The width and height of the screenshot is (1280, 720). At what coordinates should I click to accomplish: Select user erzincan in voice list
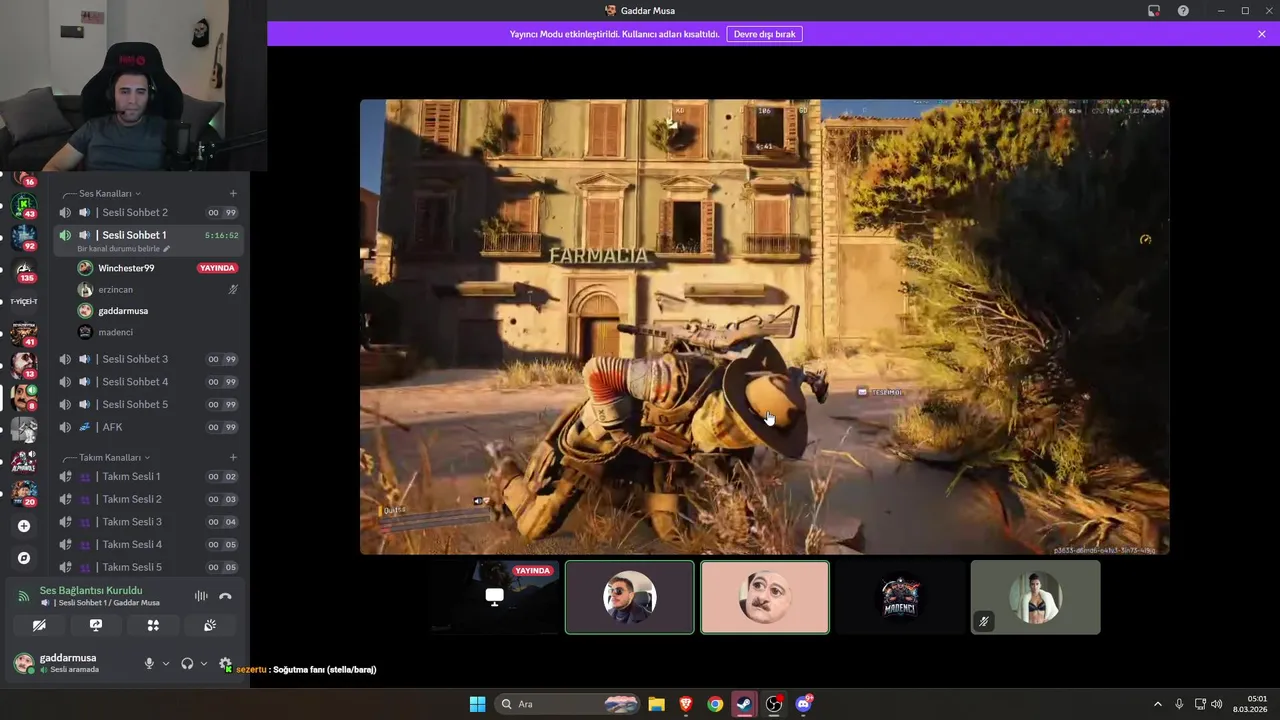[158, 289]
